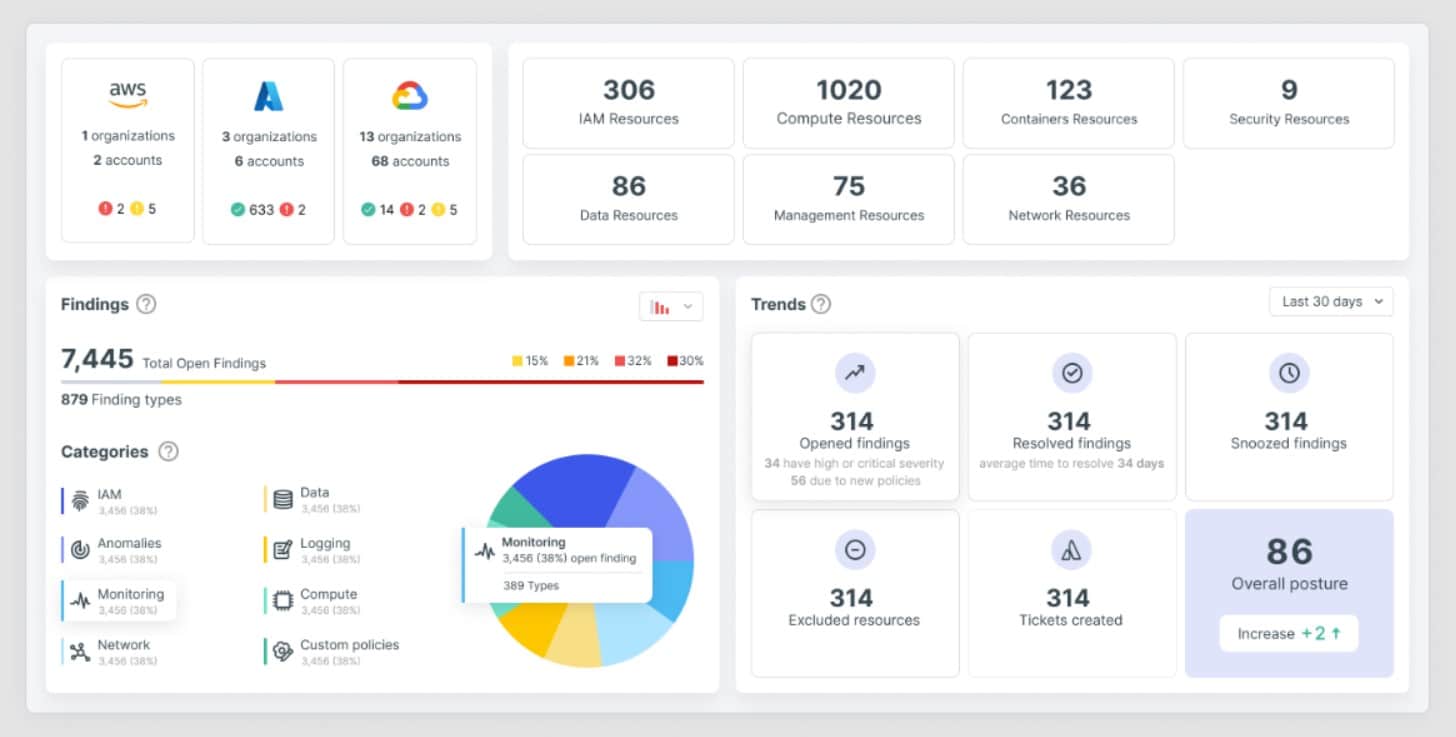Open the AWS cloud provider card logo
The height and width of the screenshot is (737, 1456).
tap(128, 94)
